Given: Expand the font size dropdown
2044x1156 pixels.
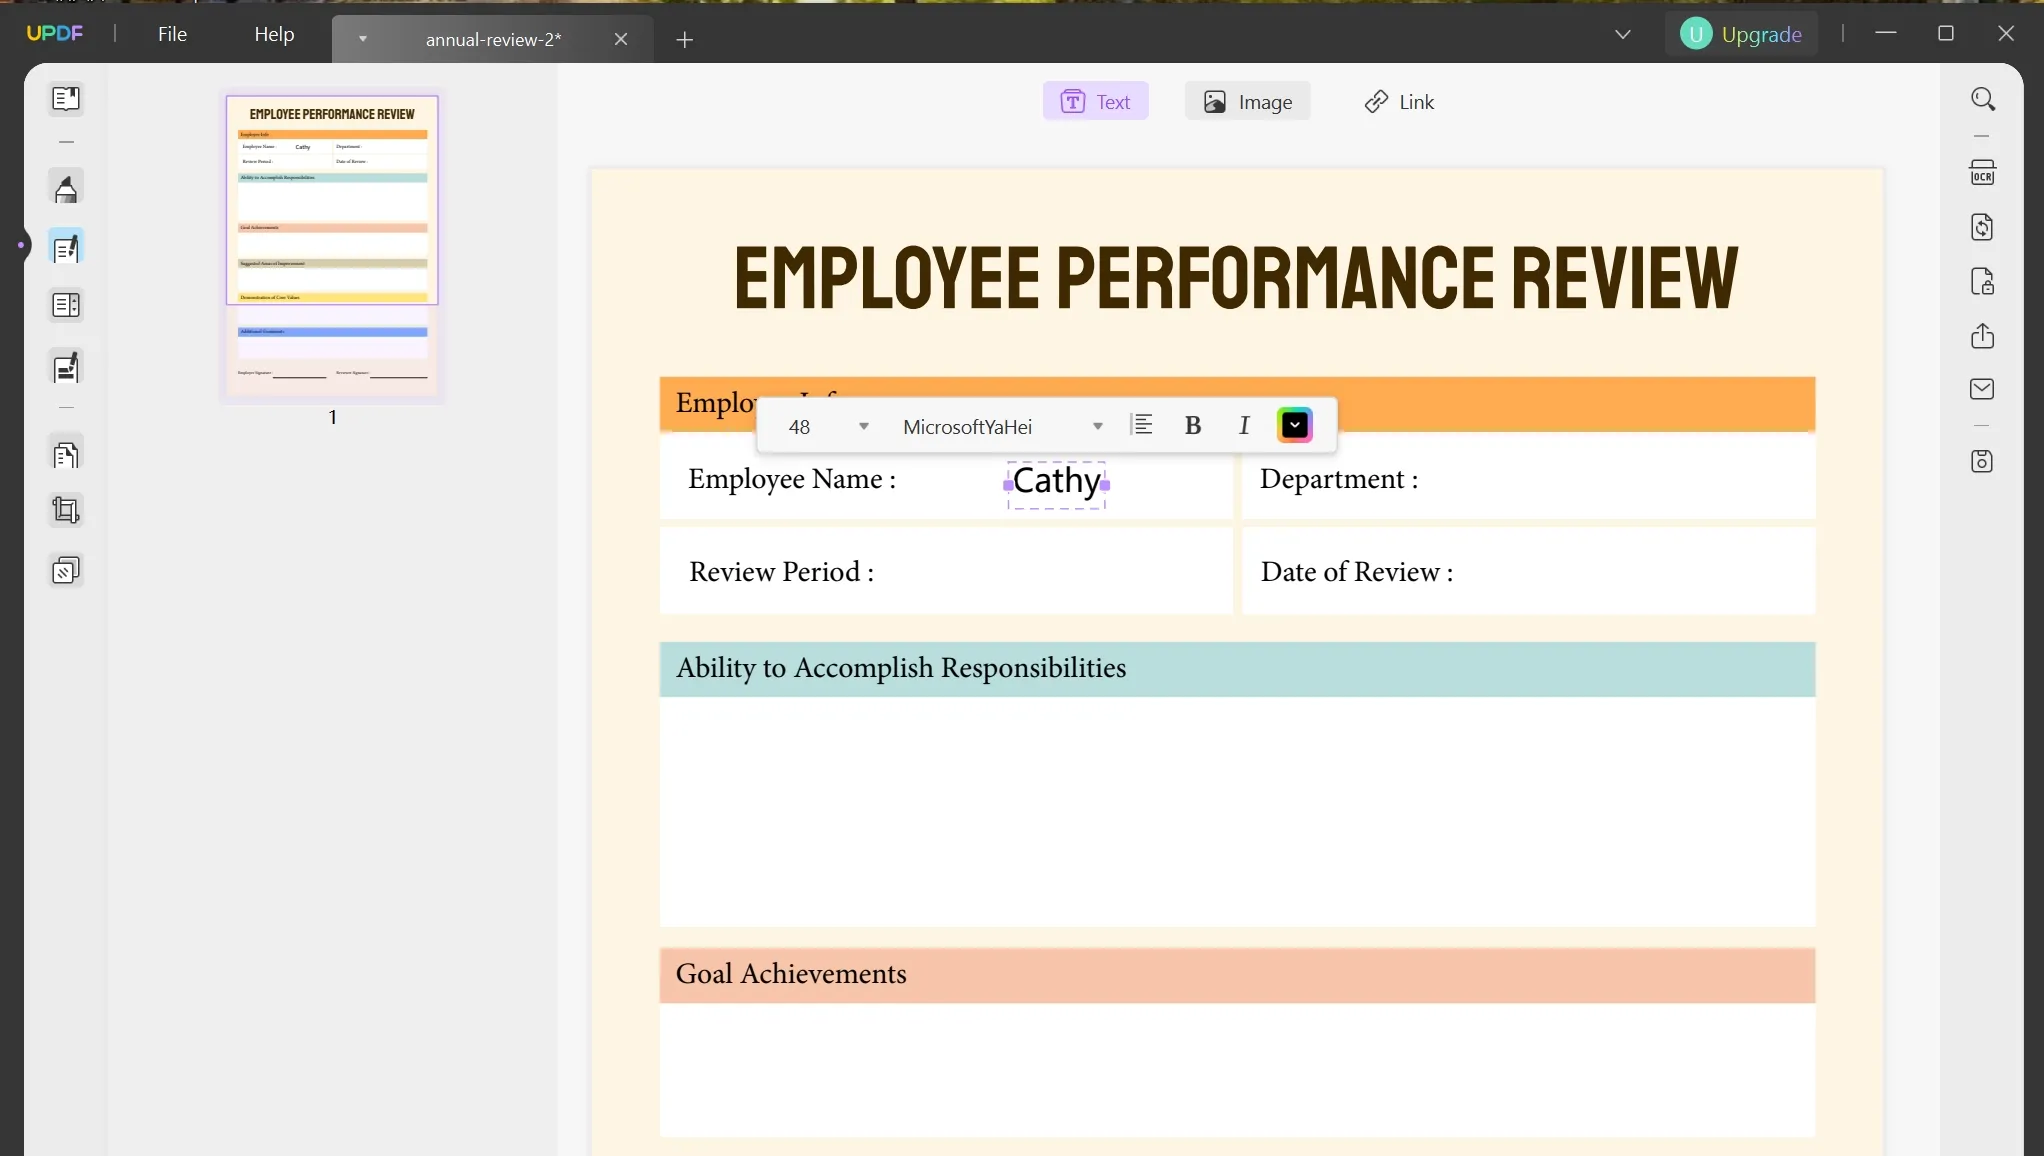Looking at the screenshot, I should tap(863, 426).
